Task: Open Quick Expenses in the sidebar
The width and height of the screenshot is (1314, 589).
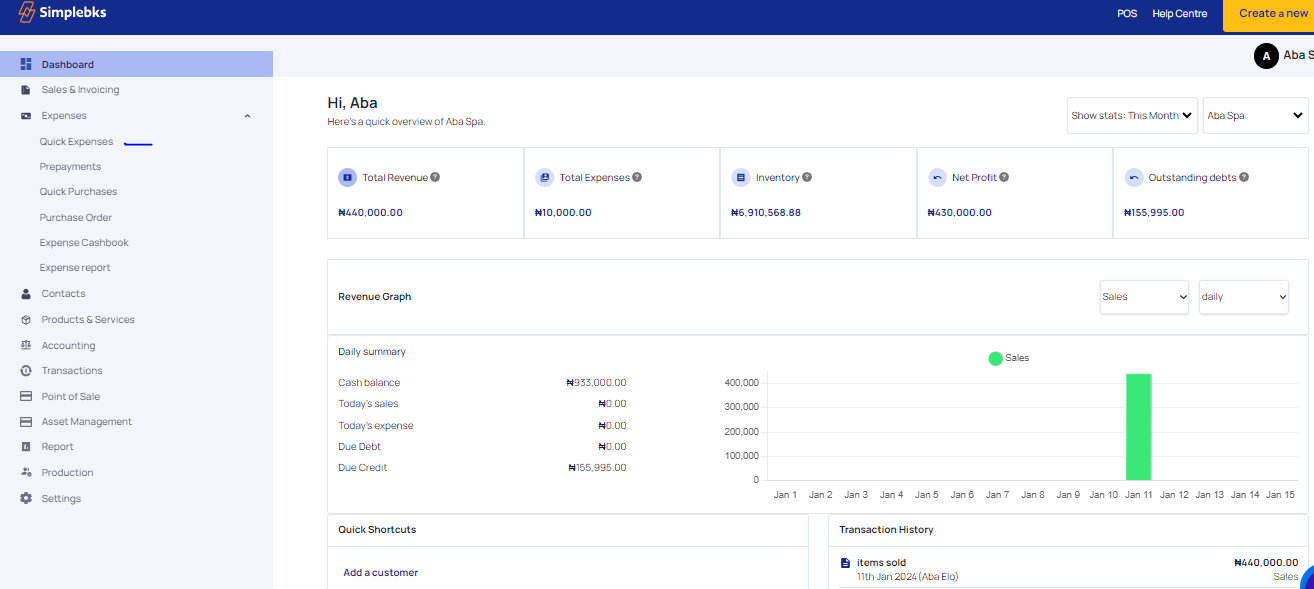Action: [76, 142]
